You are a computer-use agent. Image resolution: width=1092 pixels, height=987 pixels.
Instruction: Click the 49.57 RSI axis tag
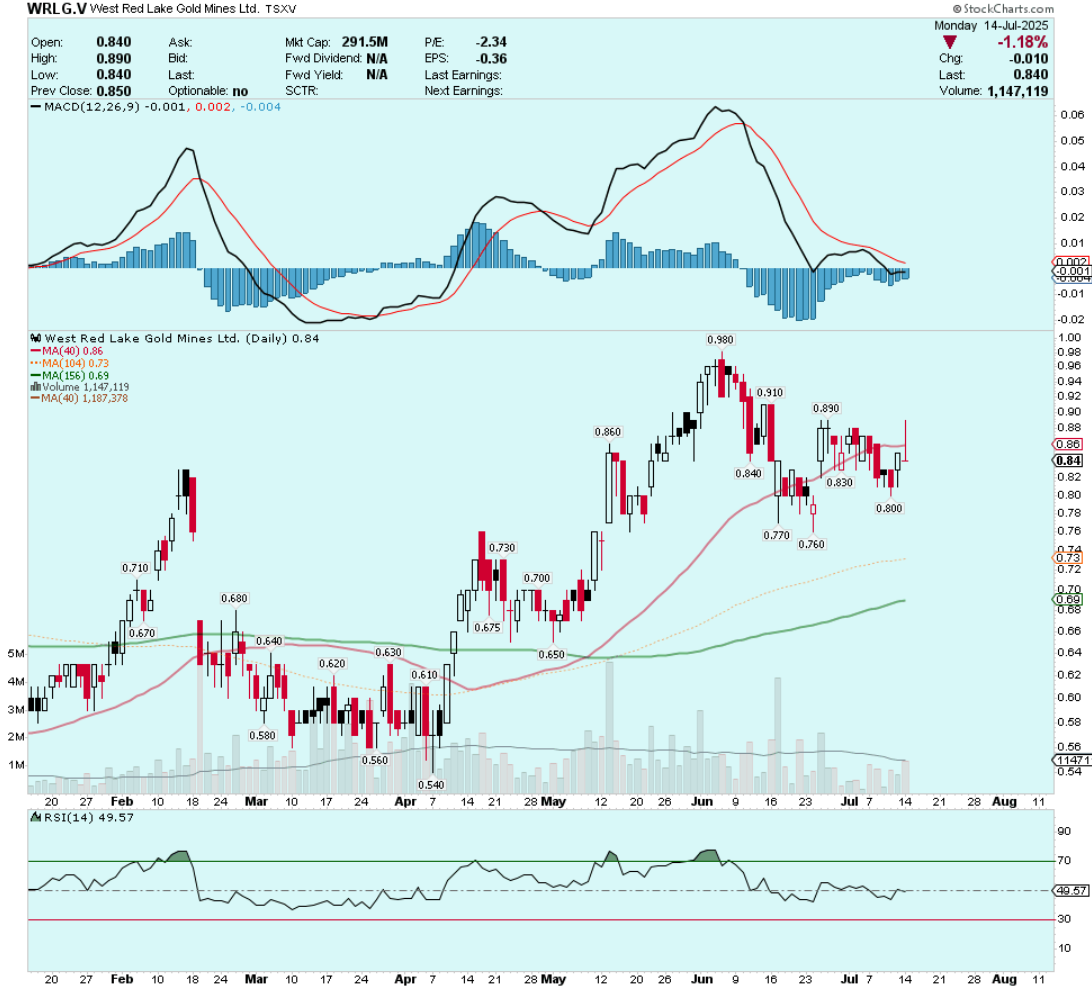click(1071, 891)
